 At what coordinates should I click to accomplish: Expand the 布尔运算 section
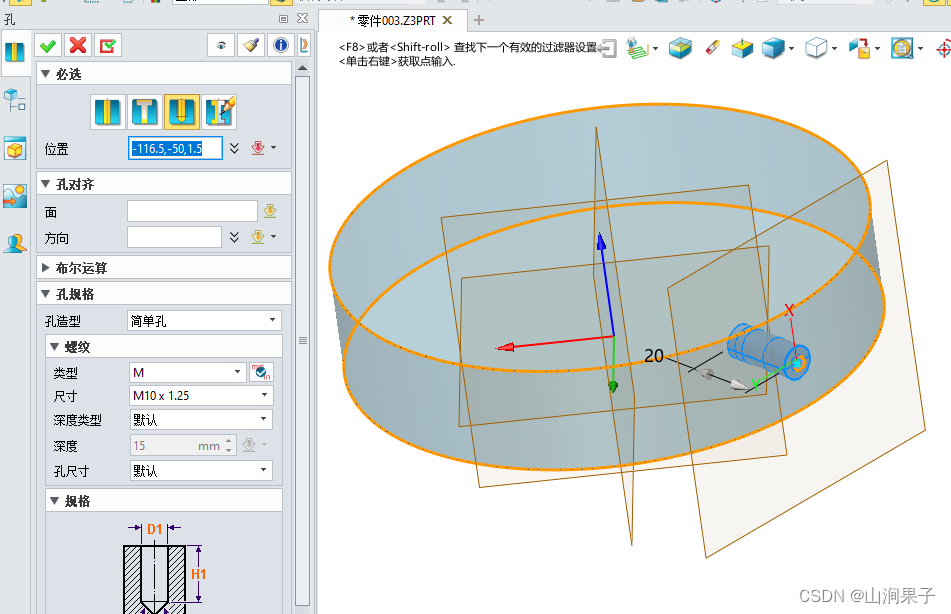[x=45, y=268]
